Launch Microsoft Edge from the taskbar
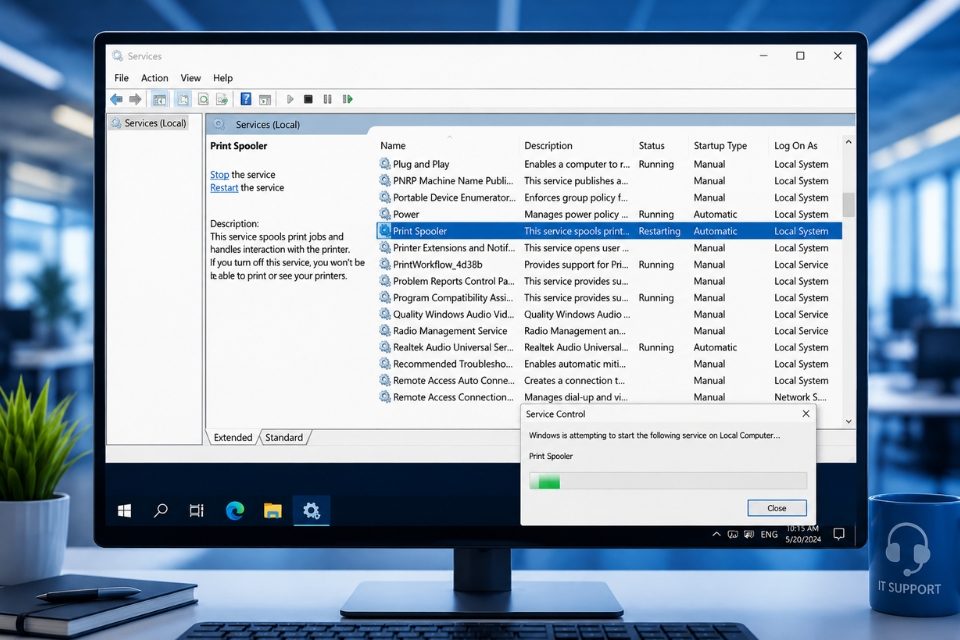 click(235, 510)
